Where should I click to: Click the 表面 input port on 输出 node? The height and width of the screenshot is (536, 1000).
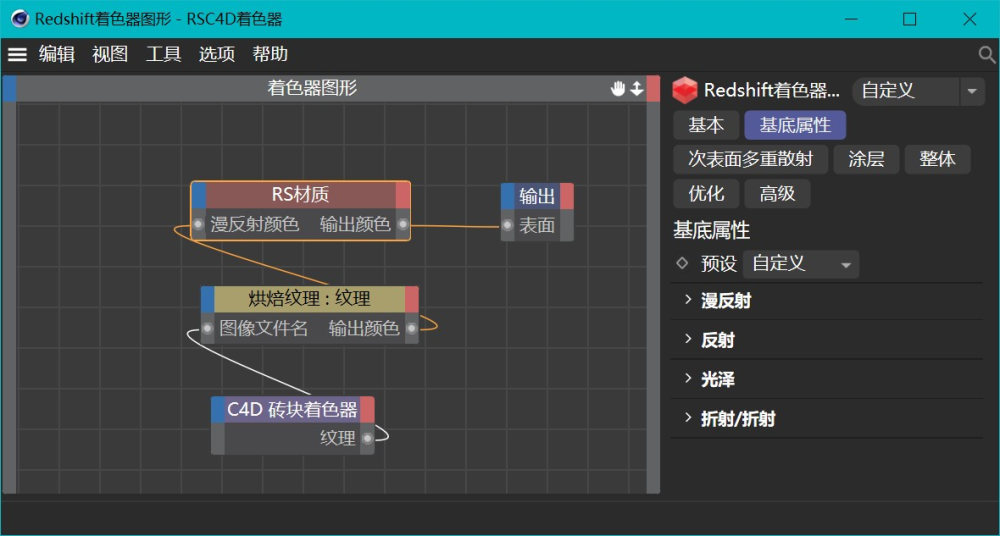(507, 225)
